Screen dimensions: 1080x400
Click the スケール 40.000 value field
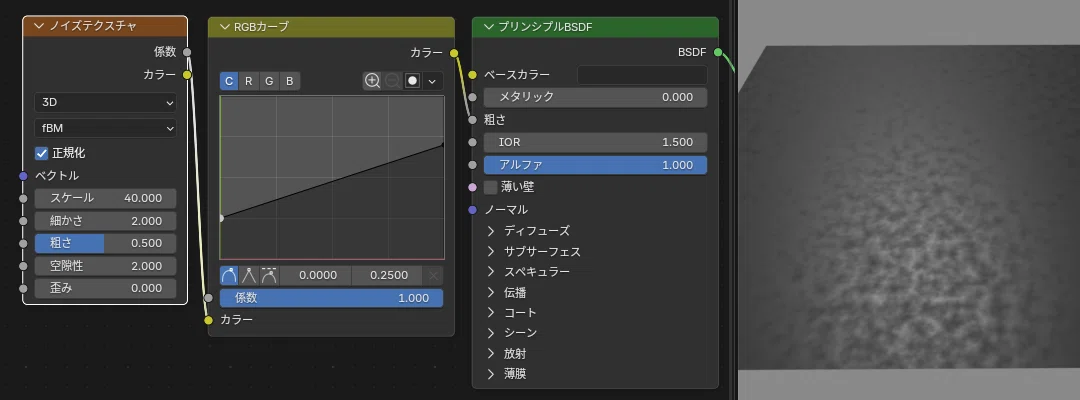(x=105, y=198)
